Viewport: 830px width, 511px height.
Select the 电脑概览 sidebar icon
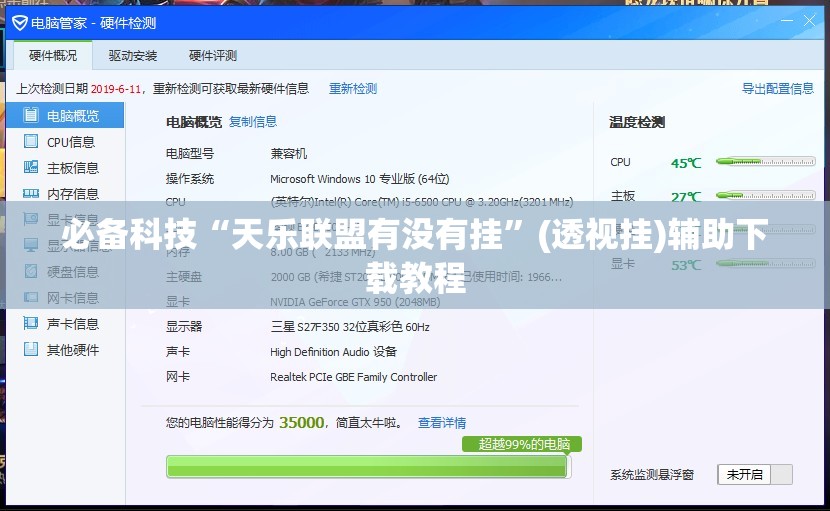[31, 115]
